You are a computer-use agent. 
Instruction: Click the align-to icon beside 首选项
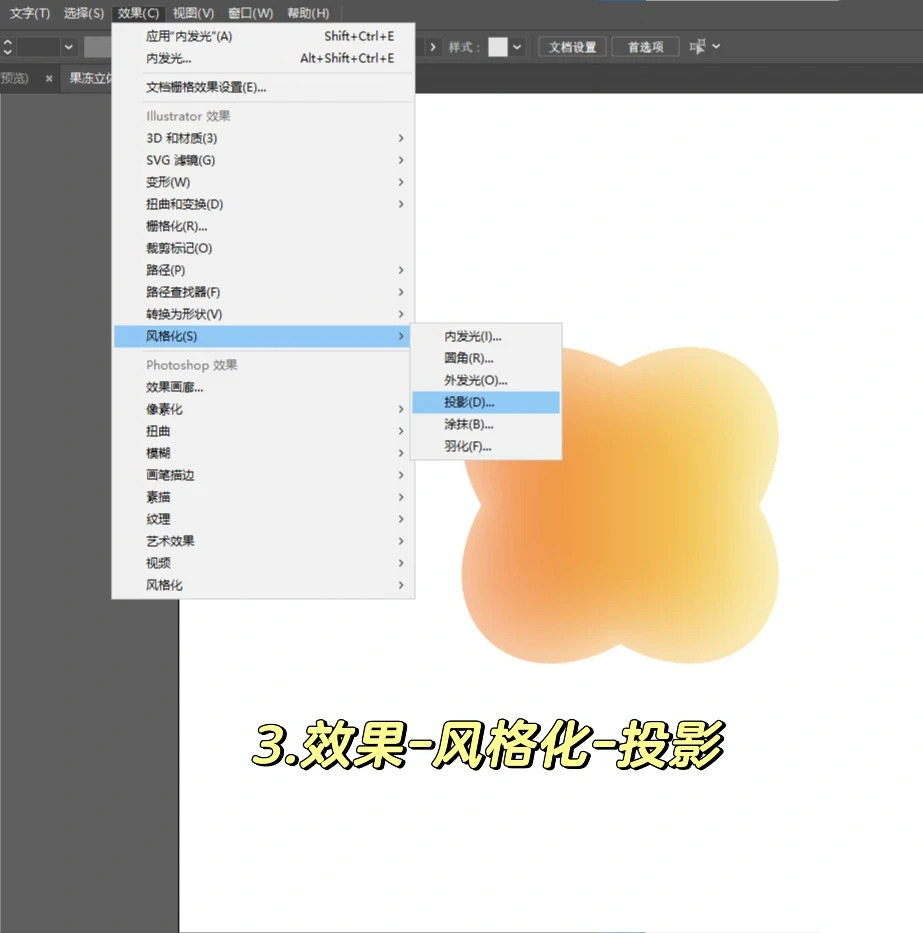[x=697, y=46]
